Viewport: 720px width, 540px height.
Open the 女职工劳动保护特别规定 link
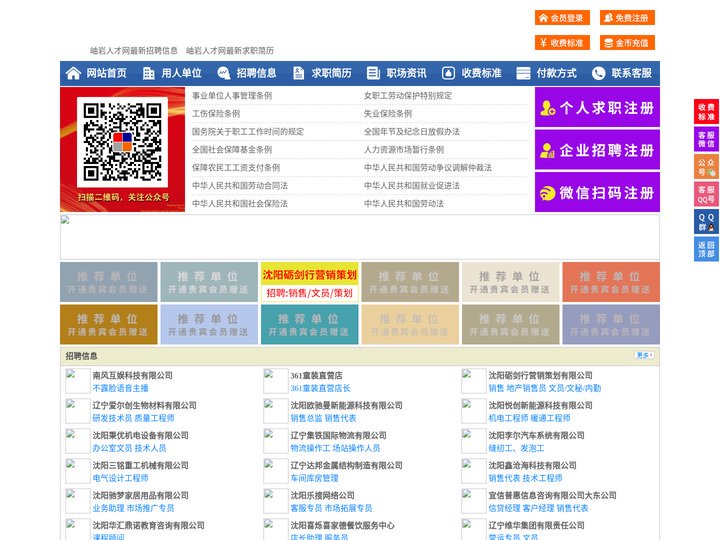[408, 96]
